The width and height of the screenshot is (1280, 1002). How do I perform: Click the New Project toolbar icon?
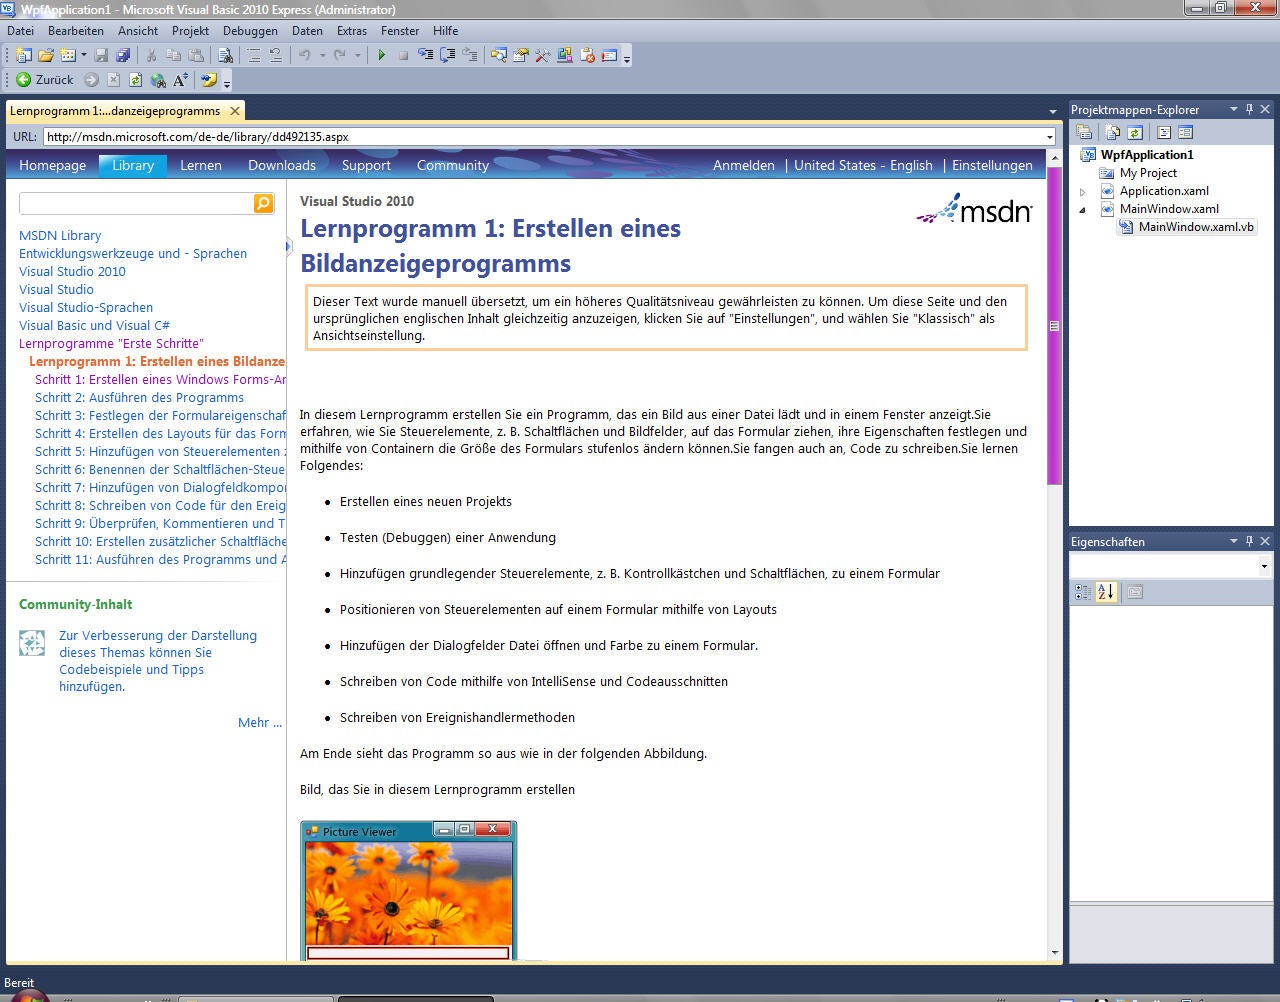point(24,56)
